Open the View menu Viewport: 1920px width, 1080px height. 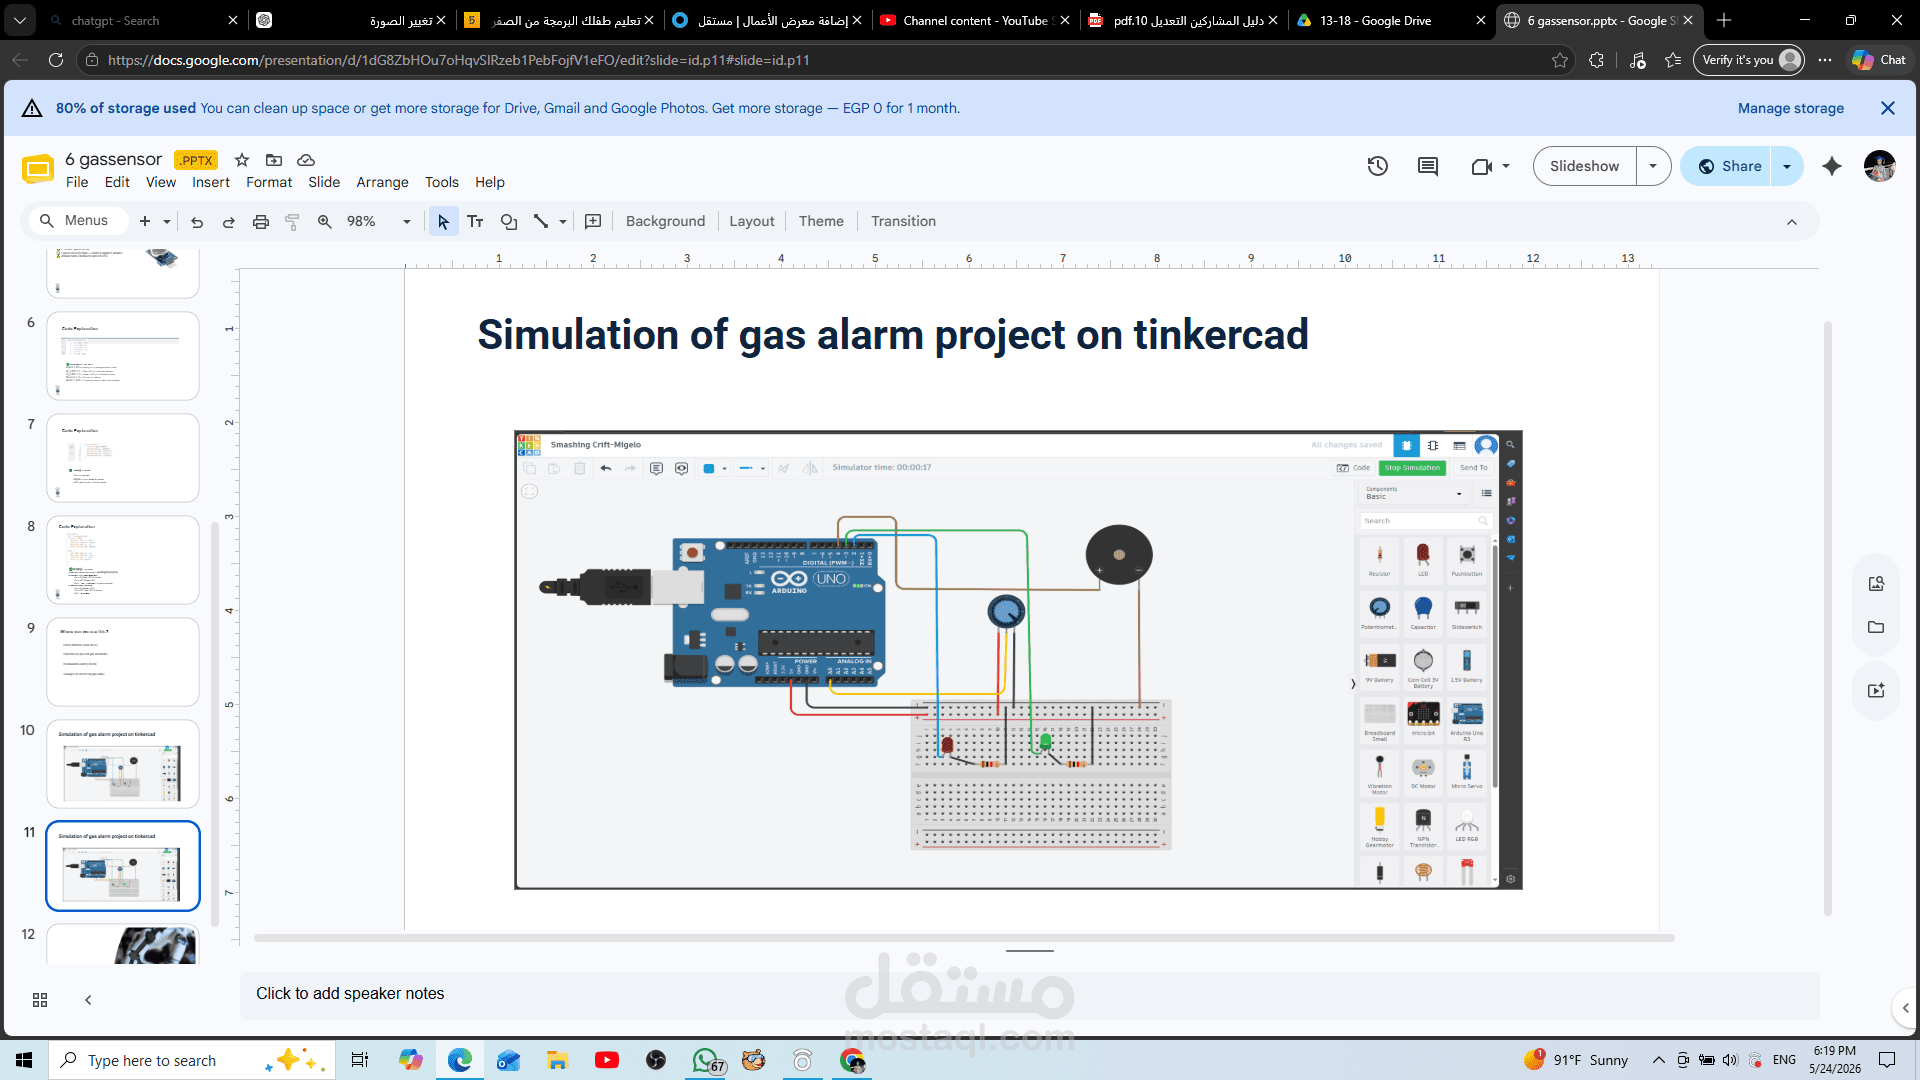point(161,182)
